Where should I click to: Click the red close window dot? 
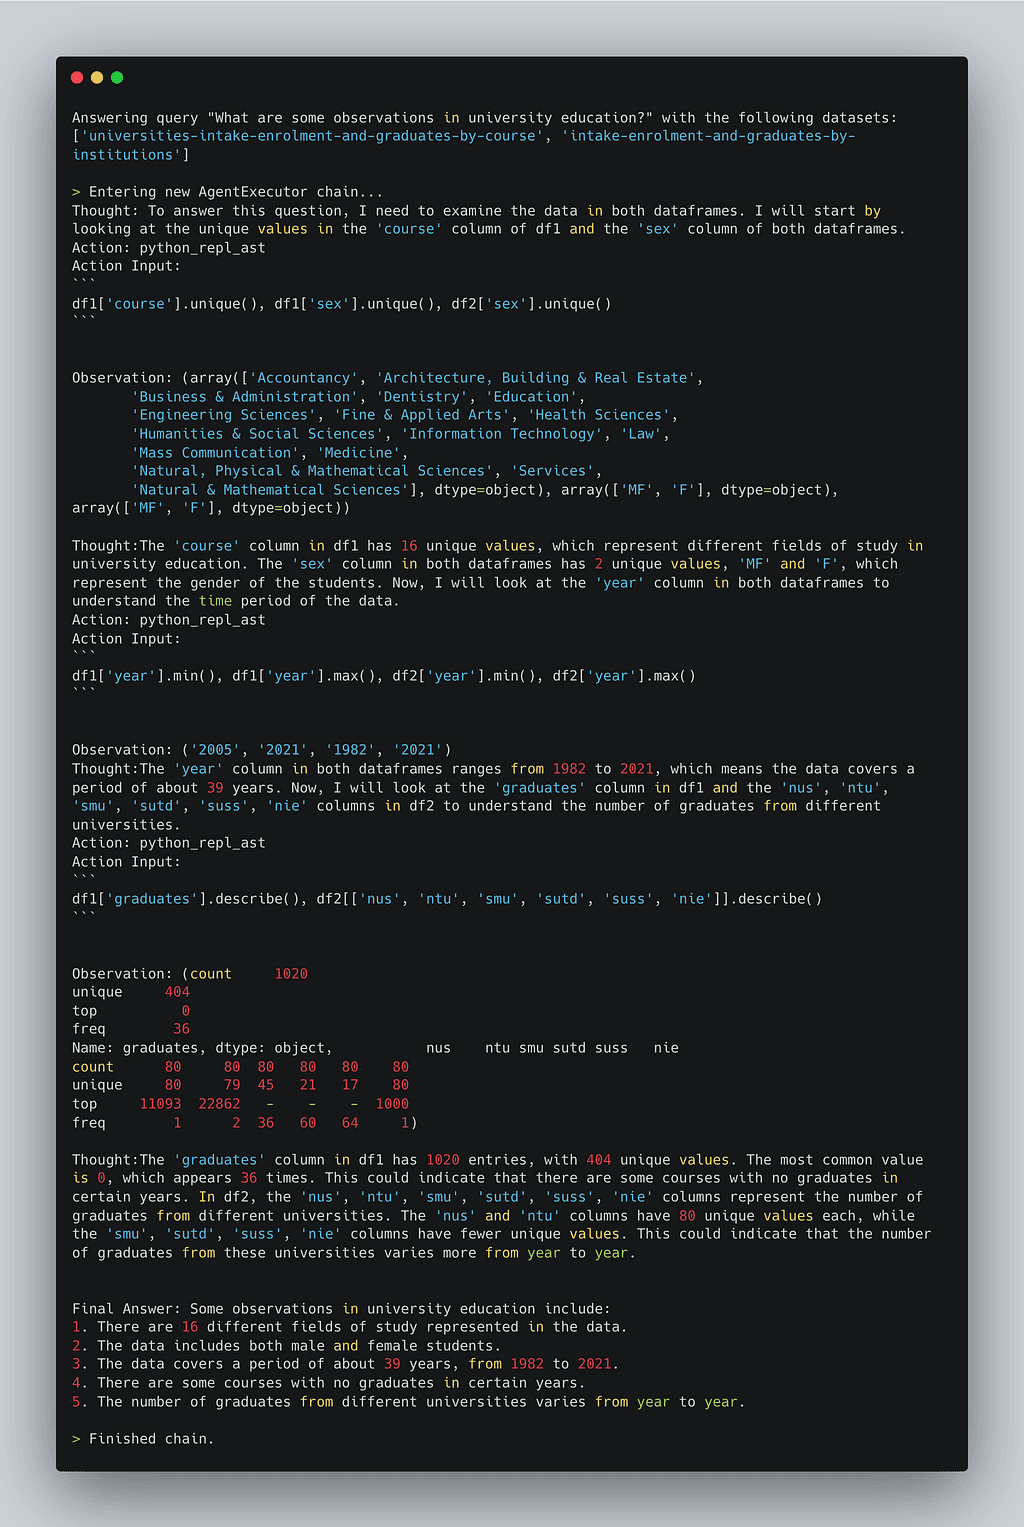pyautogui.click(x=77, y=77)
